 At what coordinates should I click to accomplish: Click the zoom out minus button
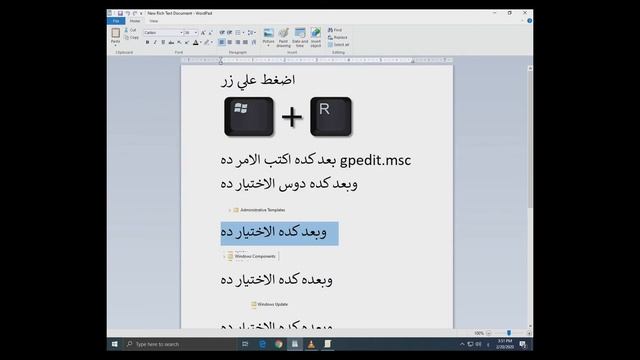489,333
